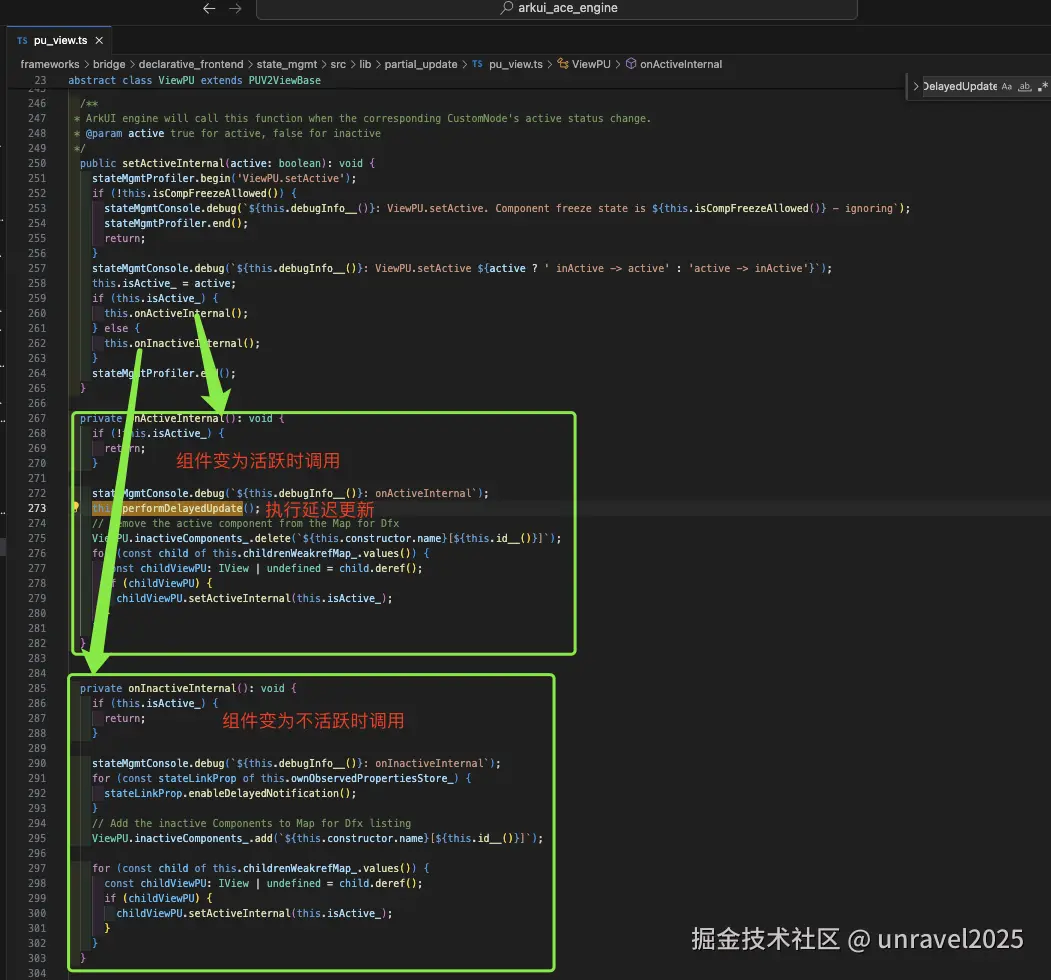Click line number 285
This screenshot has width=1051, height=980.
click(37, 688)
